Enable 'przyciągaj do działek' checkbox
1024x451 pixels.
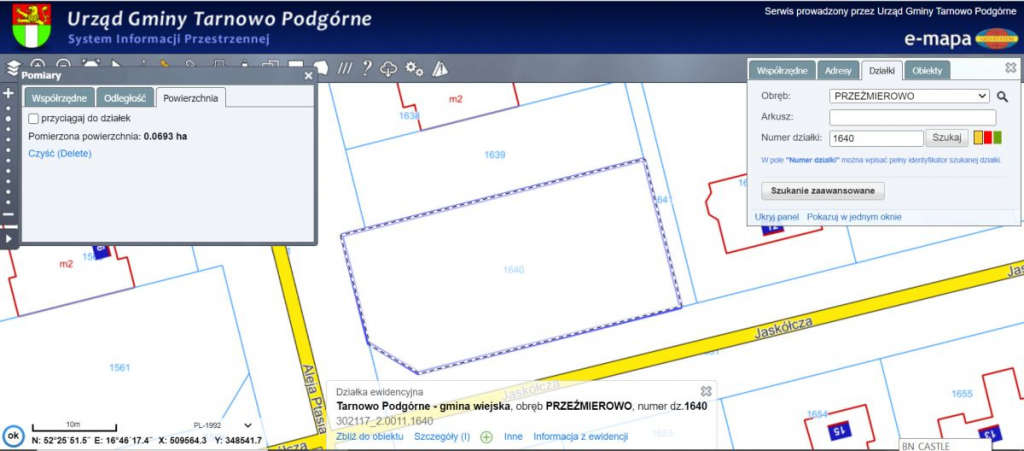point(34,118)
